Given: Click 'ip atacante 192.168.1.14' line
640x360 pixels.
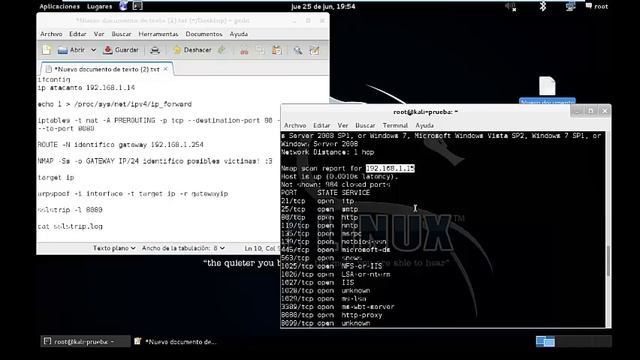Looking at the screenshot, I should [86, 88].
